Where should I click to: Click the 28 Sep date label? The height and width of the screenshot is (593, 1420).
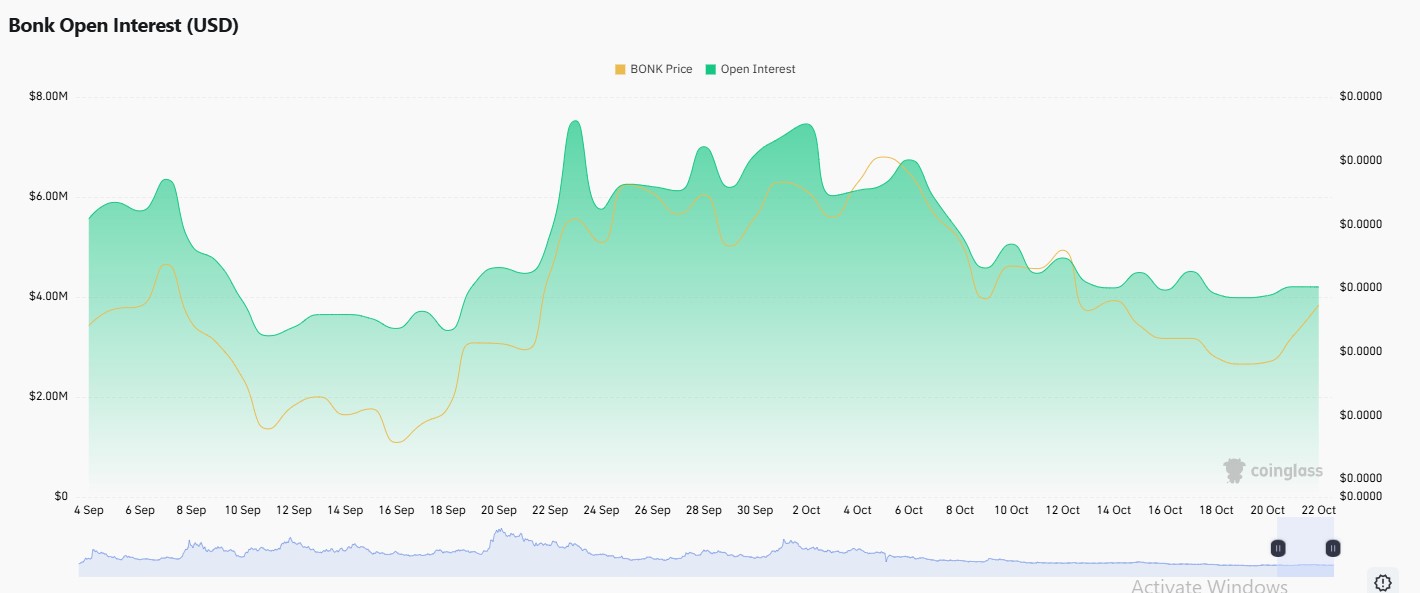pyautogui.click(x=704, y=510)
